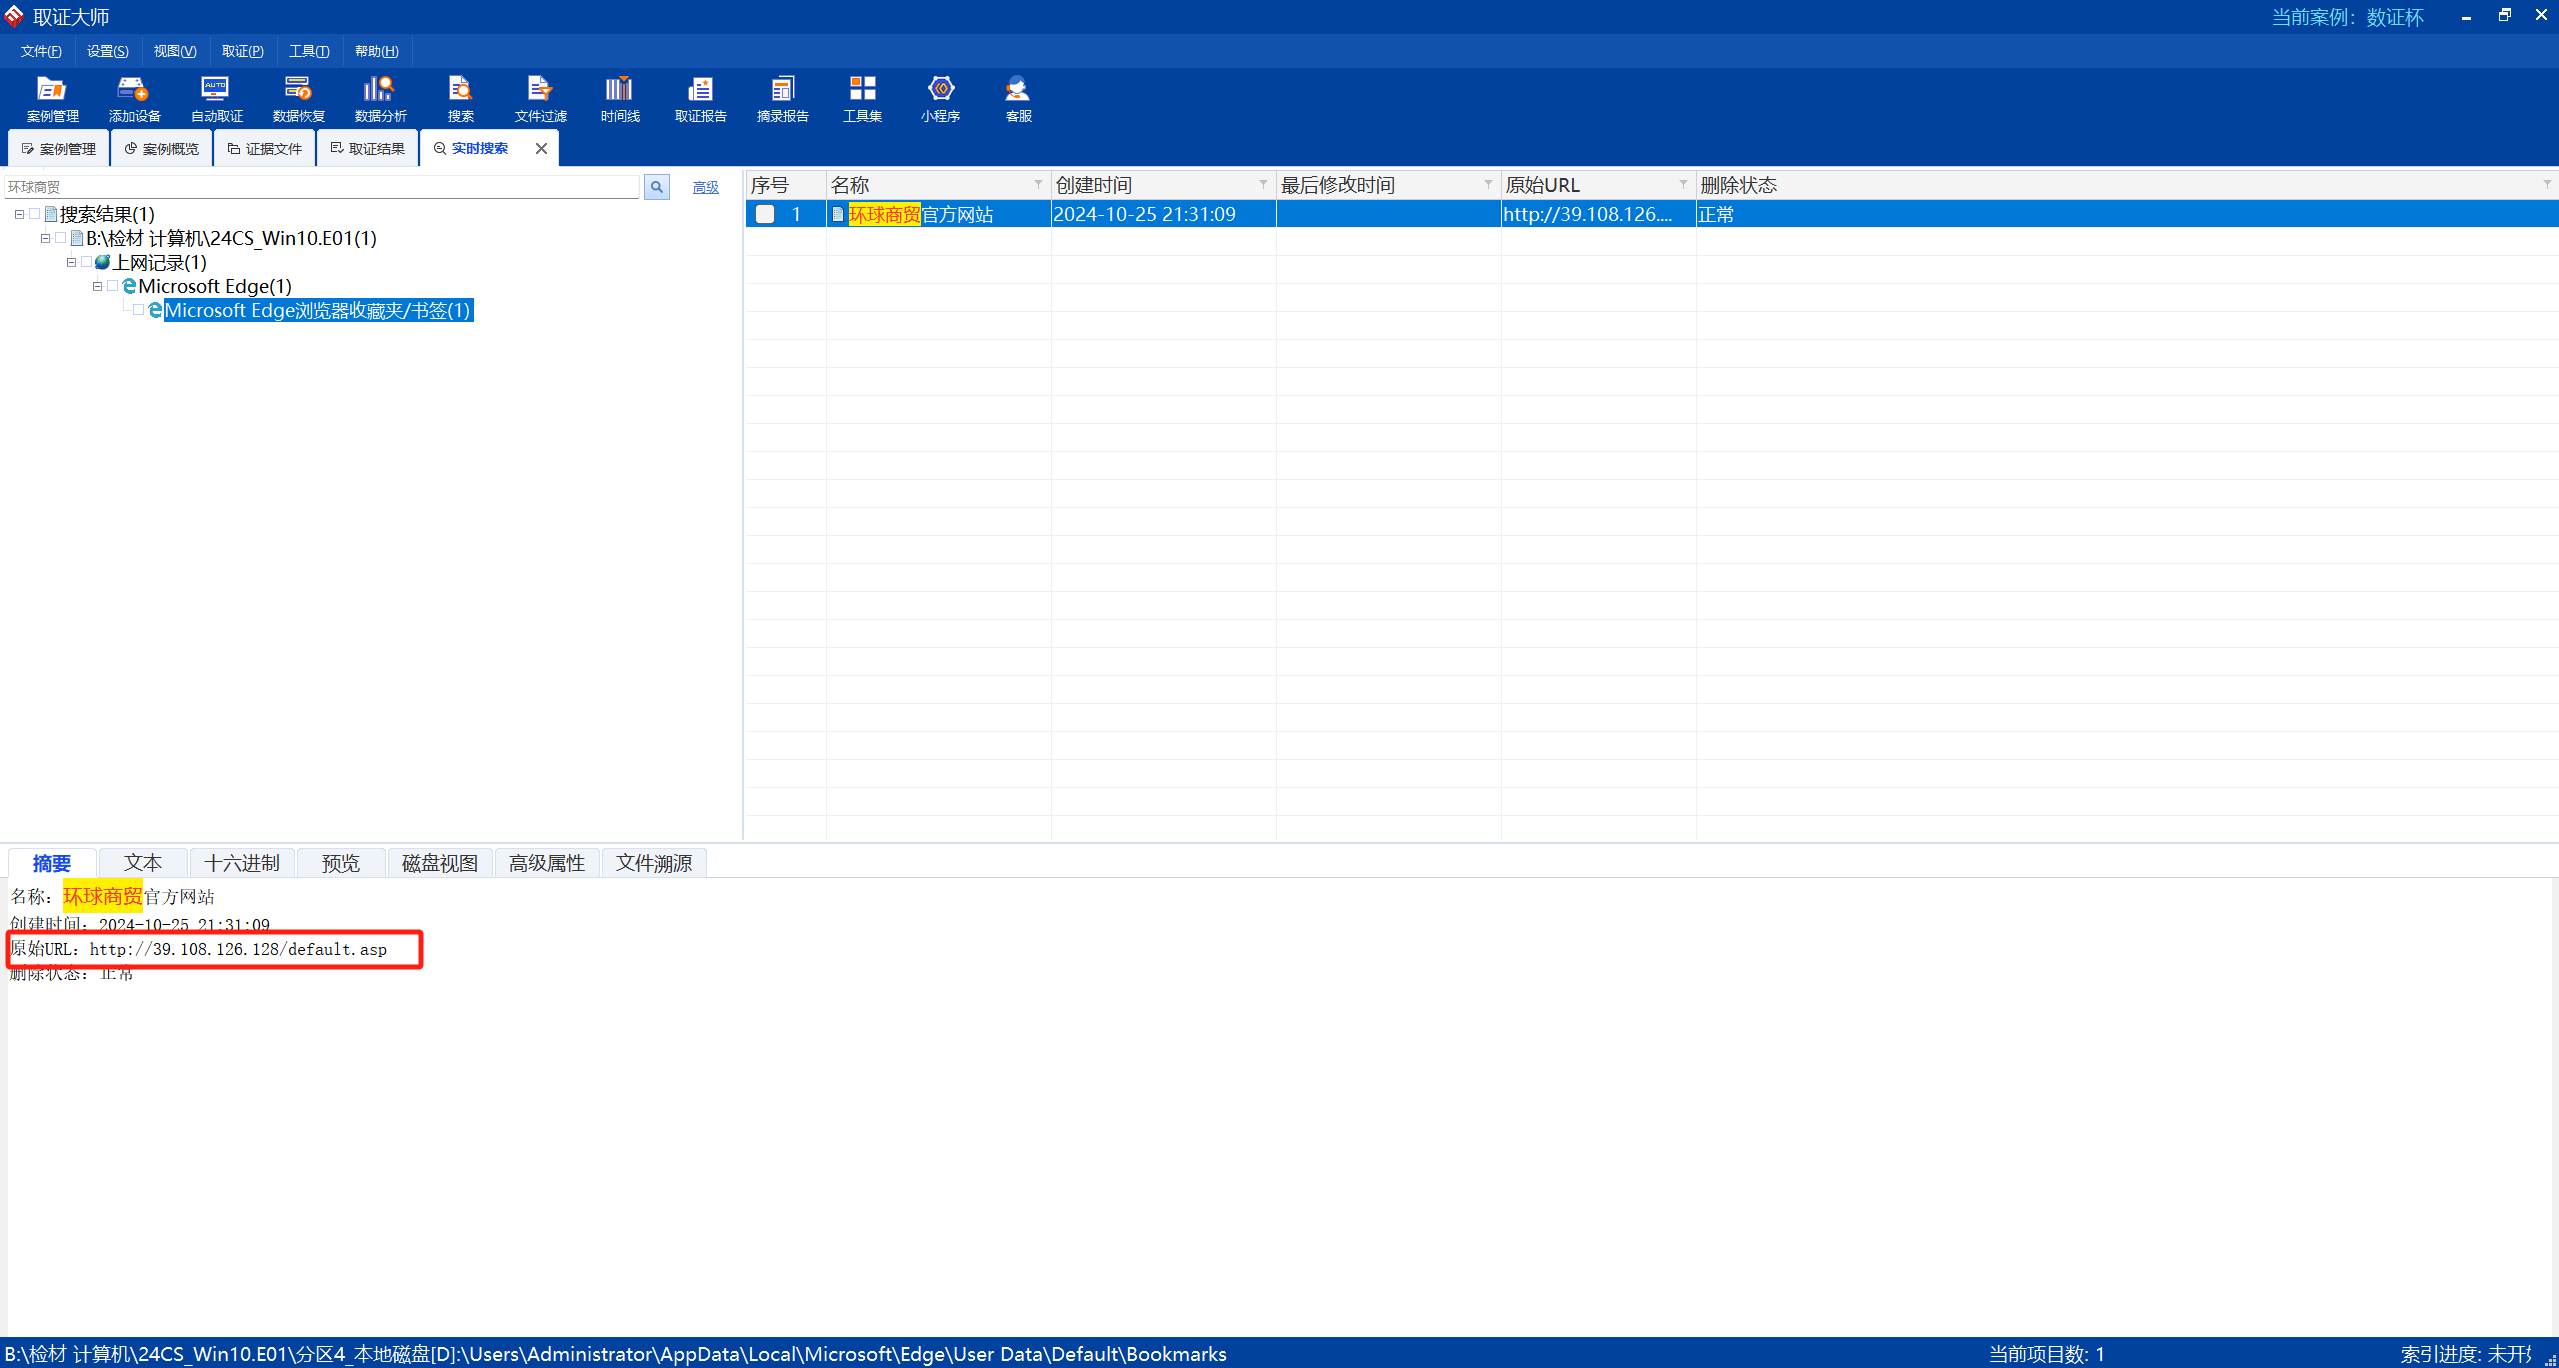This screenshot has height=1368, width=2559.
Task: Open the 取证报告 report icon
Action: click(700, 98)
